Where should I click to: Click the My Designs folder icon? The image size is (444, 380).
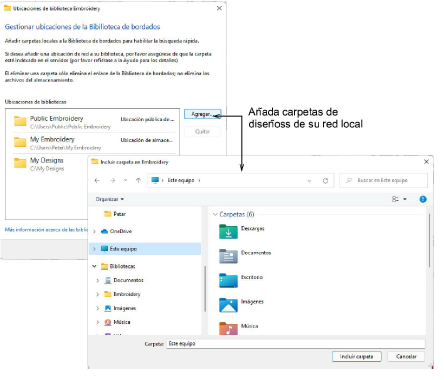20,163
